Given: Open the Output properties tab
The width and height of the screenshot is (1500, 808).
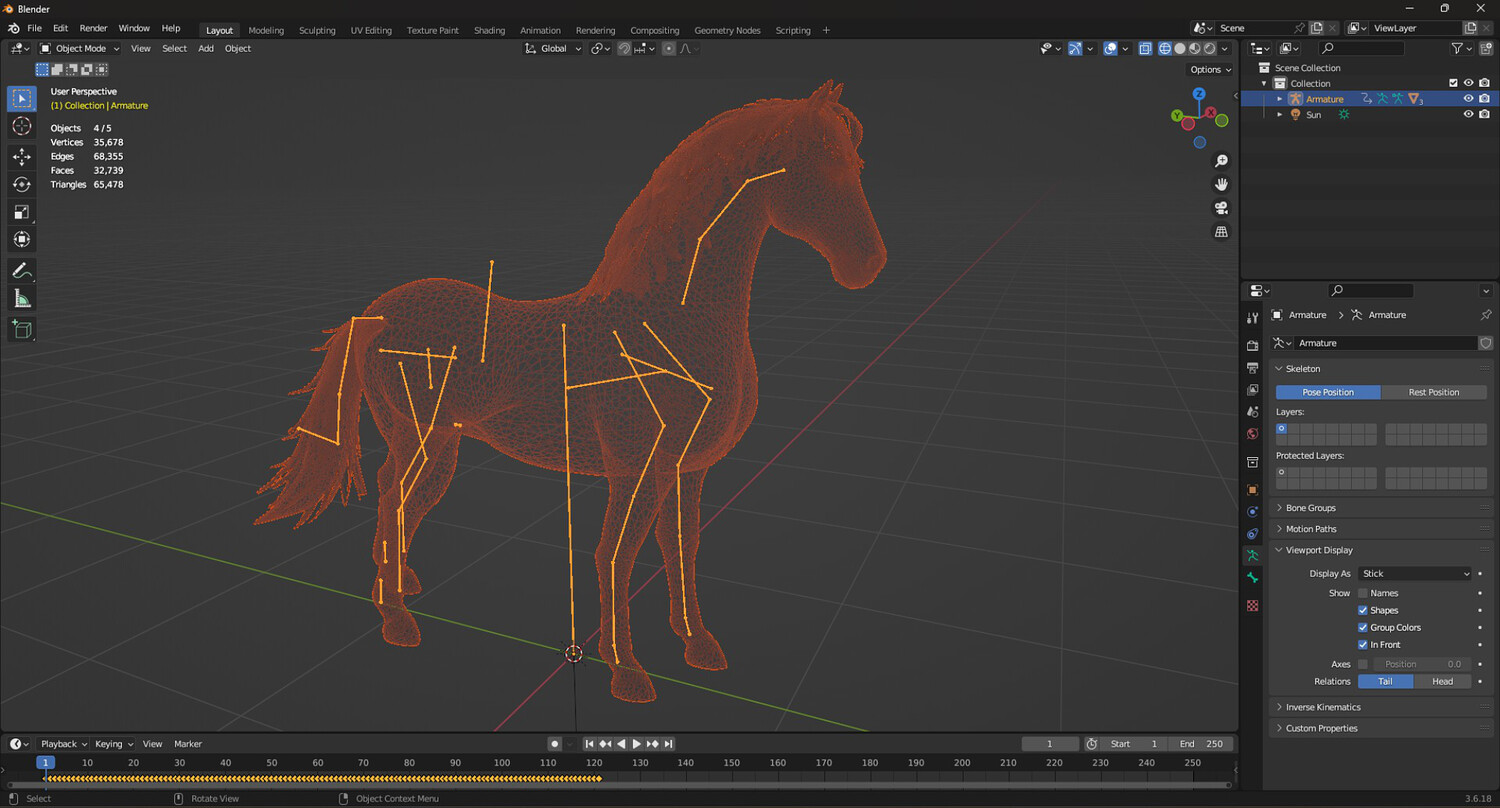Looking at the screenshot, I should pyautogui.click(x=1253, y=367).
